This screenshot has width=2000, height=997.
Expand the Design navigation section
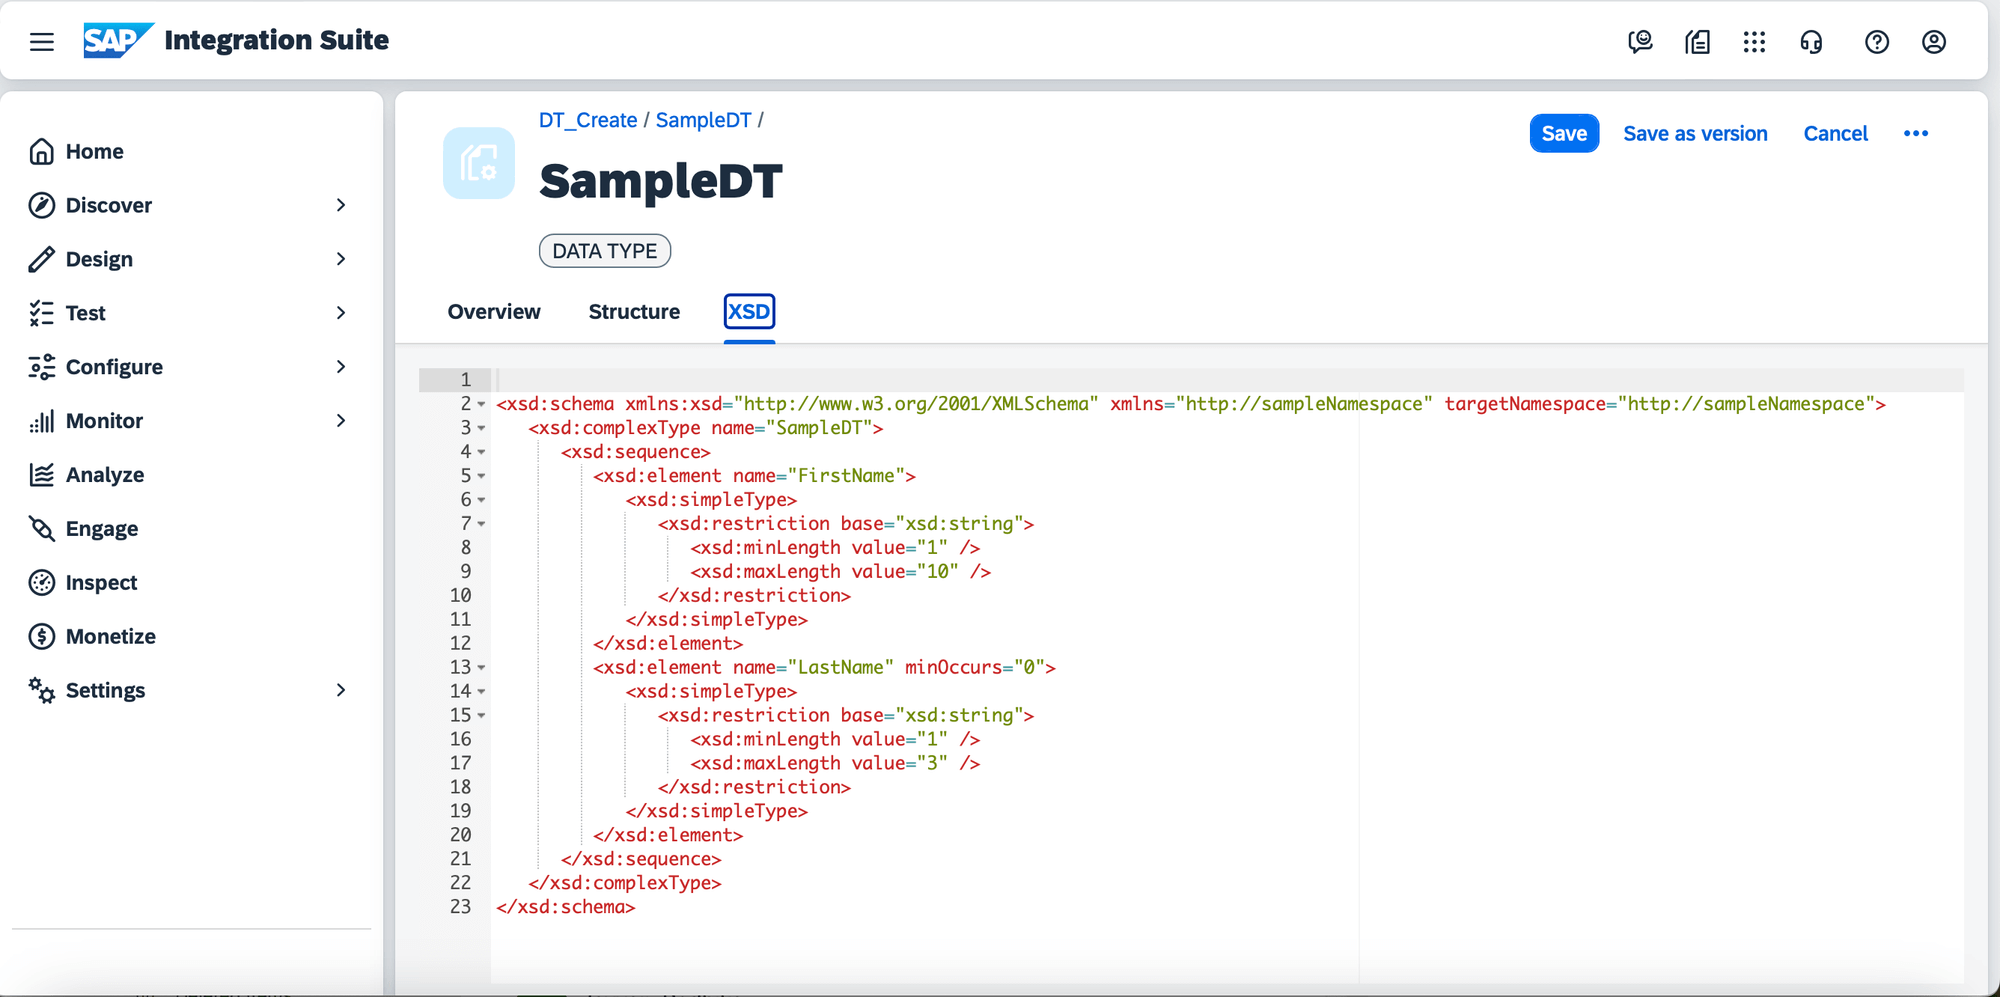341,259
